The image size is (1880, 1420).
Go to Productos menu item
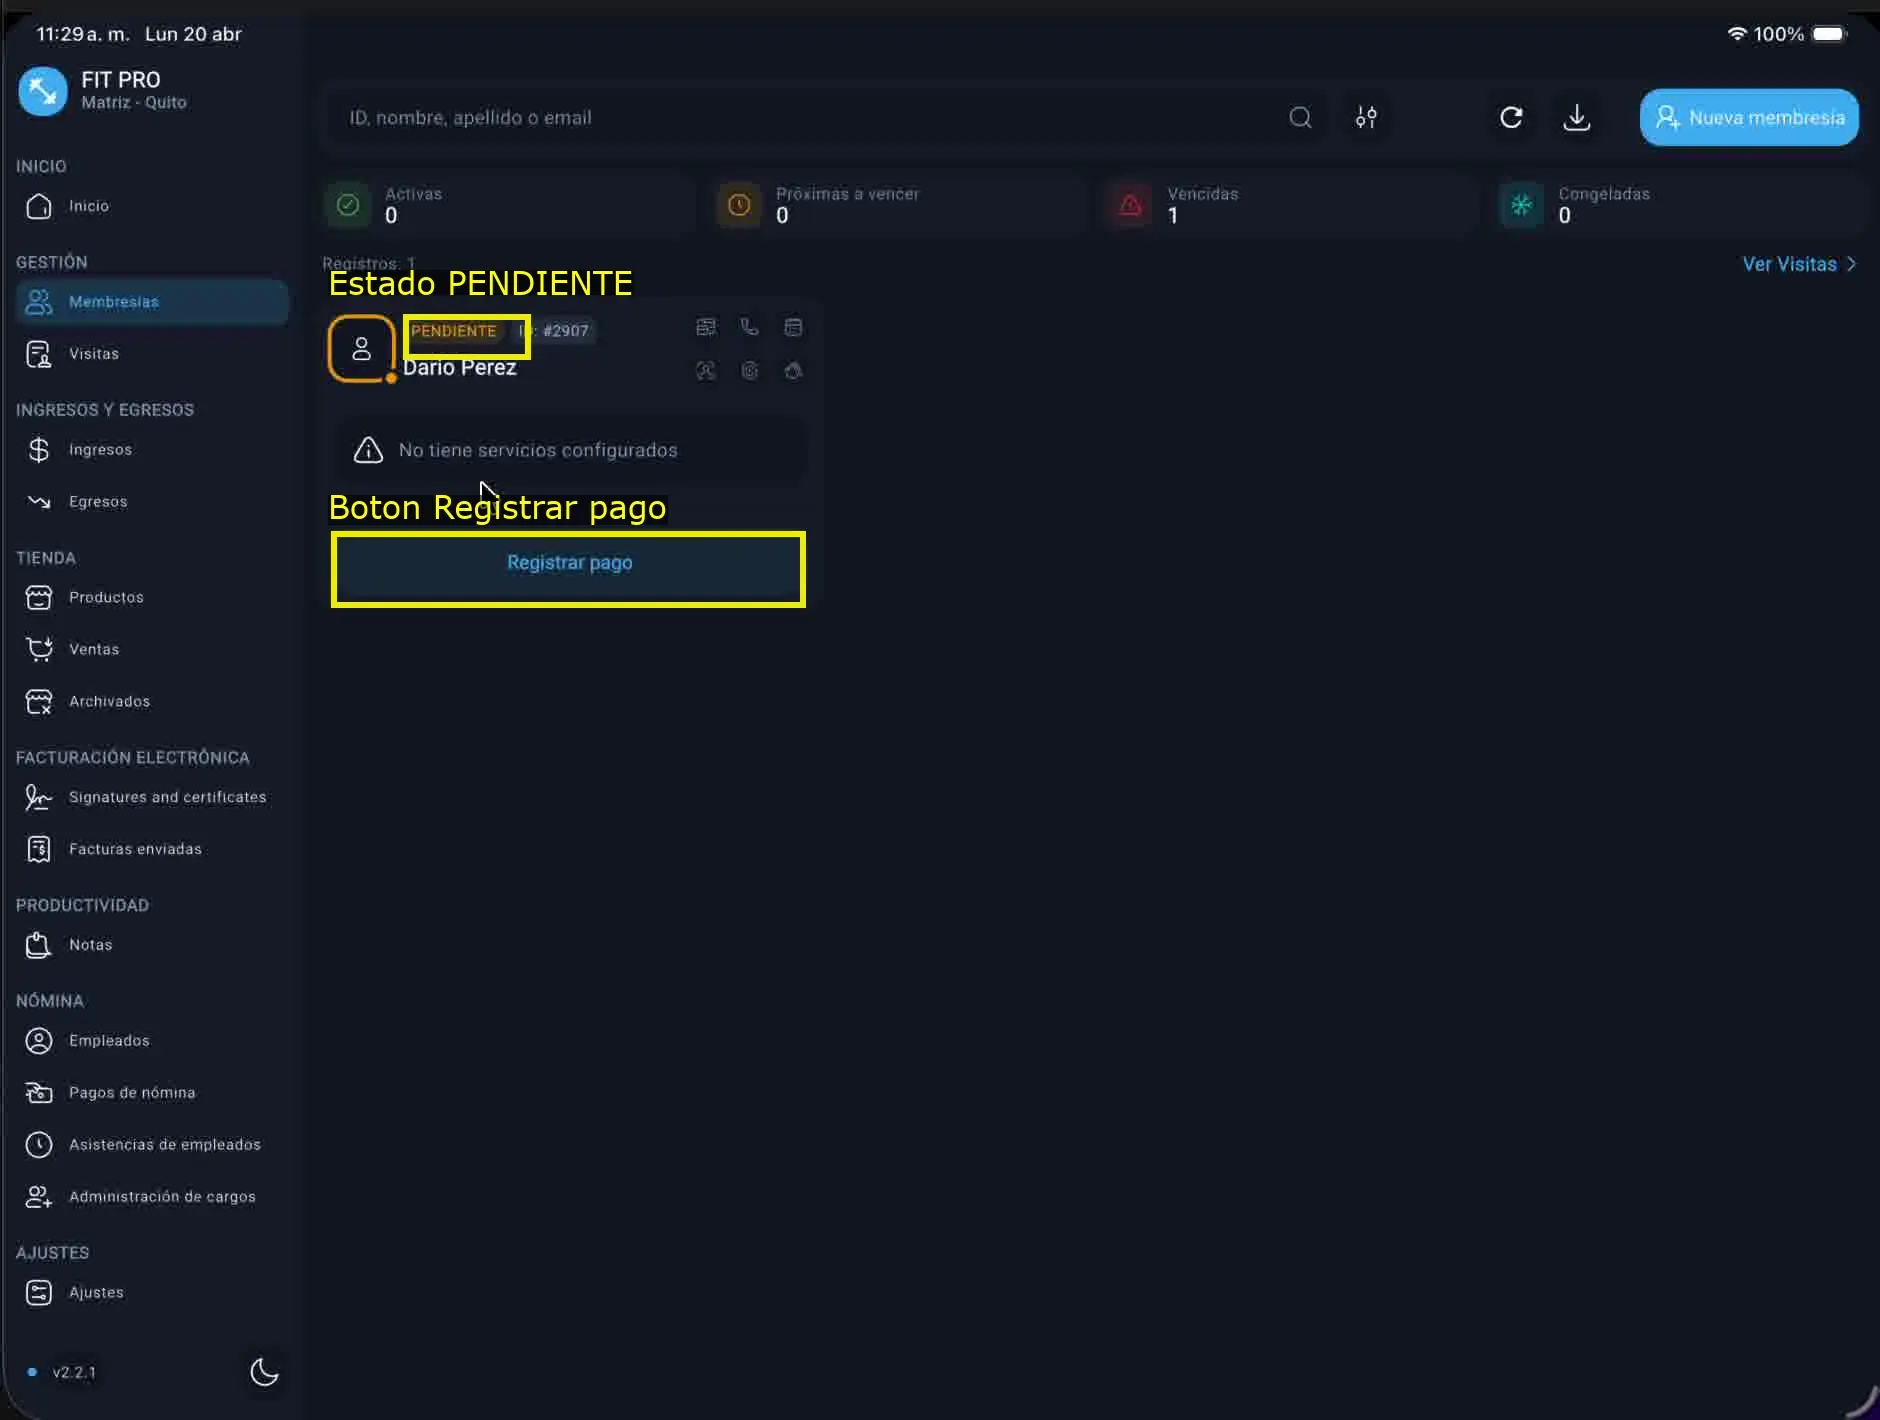click(106, 598)
